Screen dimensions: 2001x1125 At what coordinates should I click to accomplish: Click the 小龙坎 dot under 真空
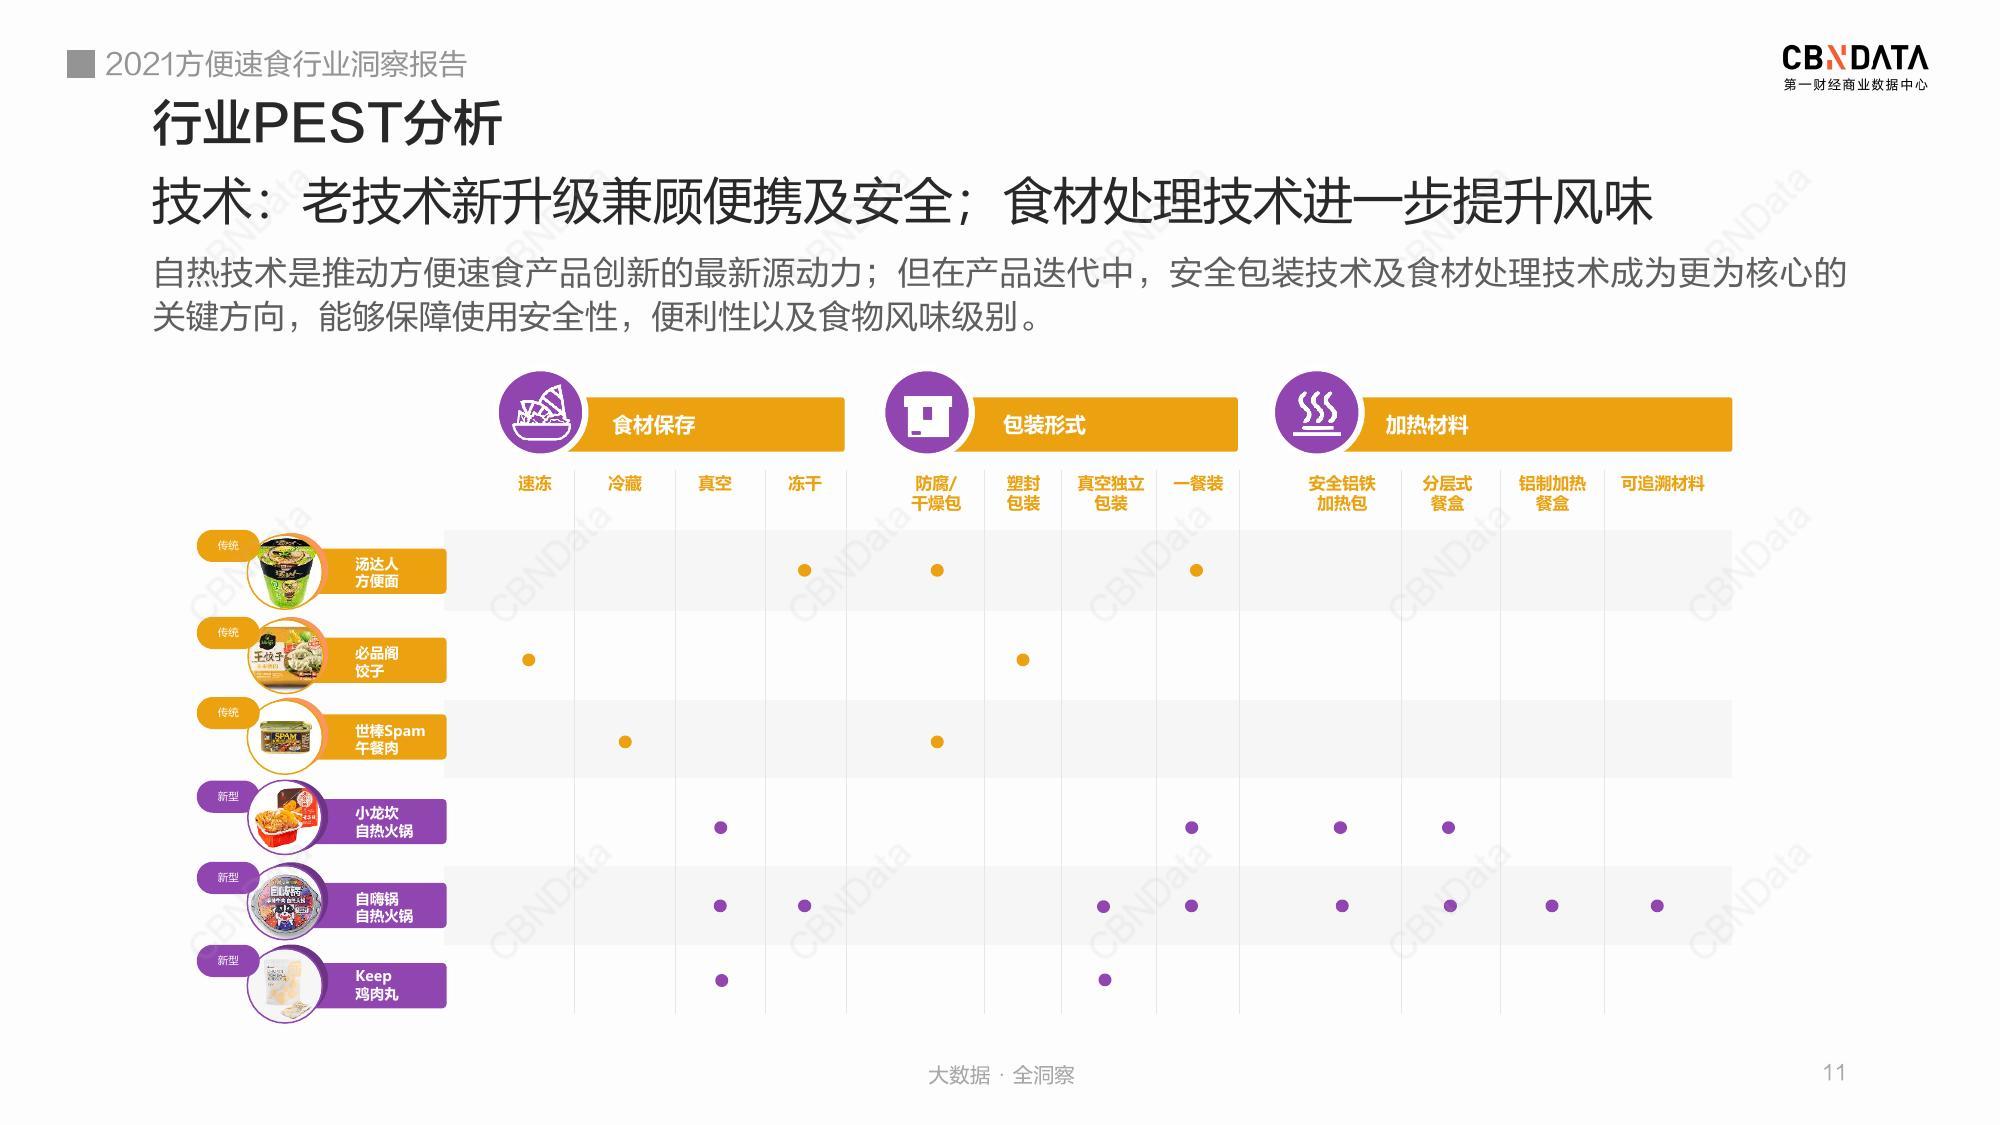pos(721,827)
